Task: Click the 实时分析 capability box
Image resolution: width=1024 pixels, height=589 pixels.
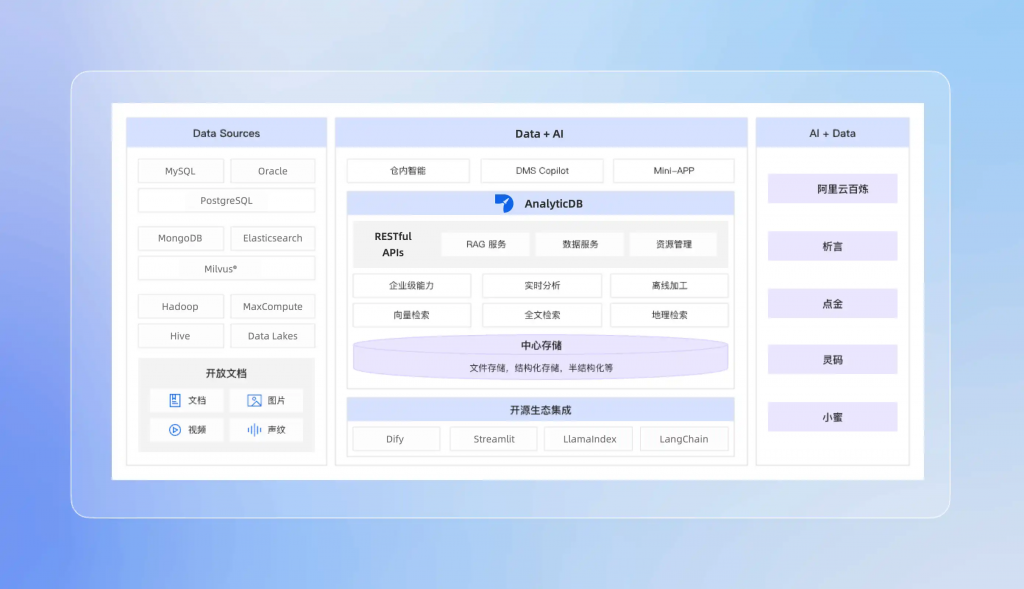Action: (x=542, y=286)
